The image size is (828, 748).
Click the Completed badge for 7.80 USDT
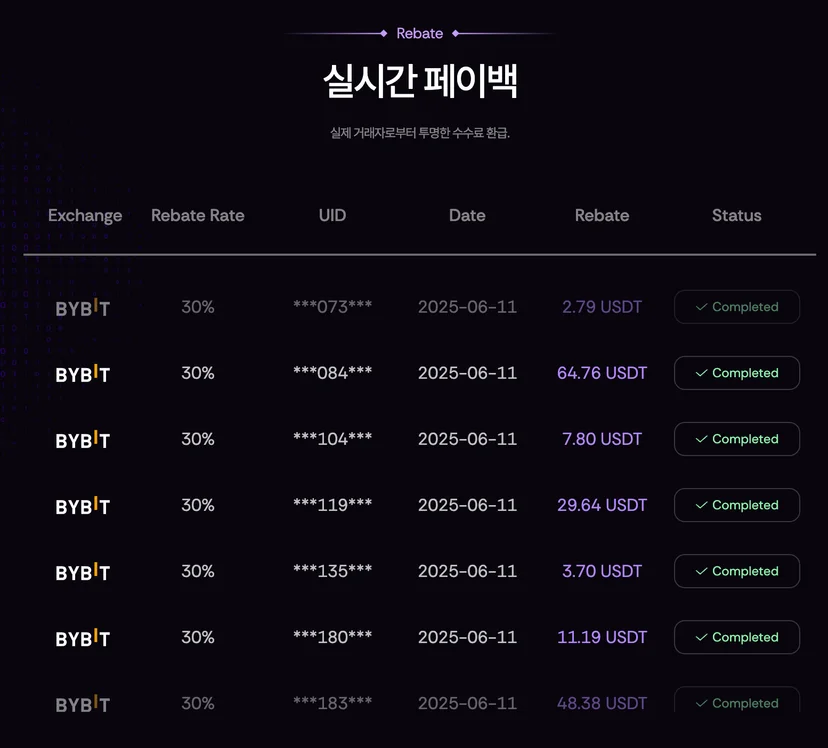(737, 439)
